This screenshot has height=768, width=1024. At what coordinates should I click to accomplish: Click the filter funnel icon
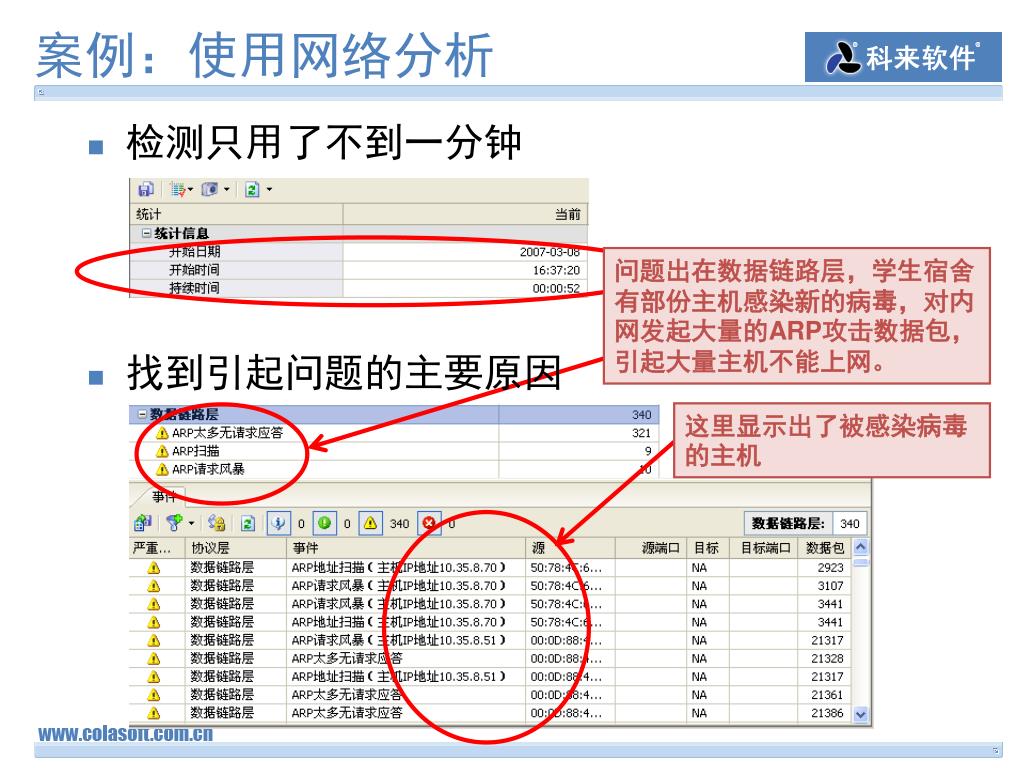174,523
